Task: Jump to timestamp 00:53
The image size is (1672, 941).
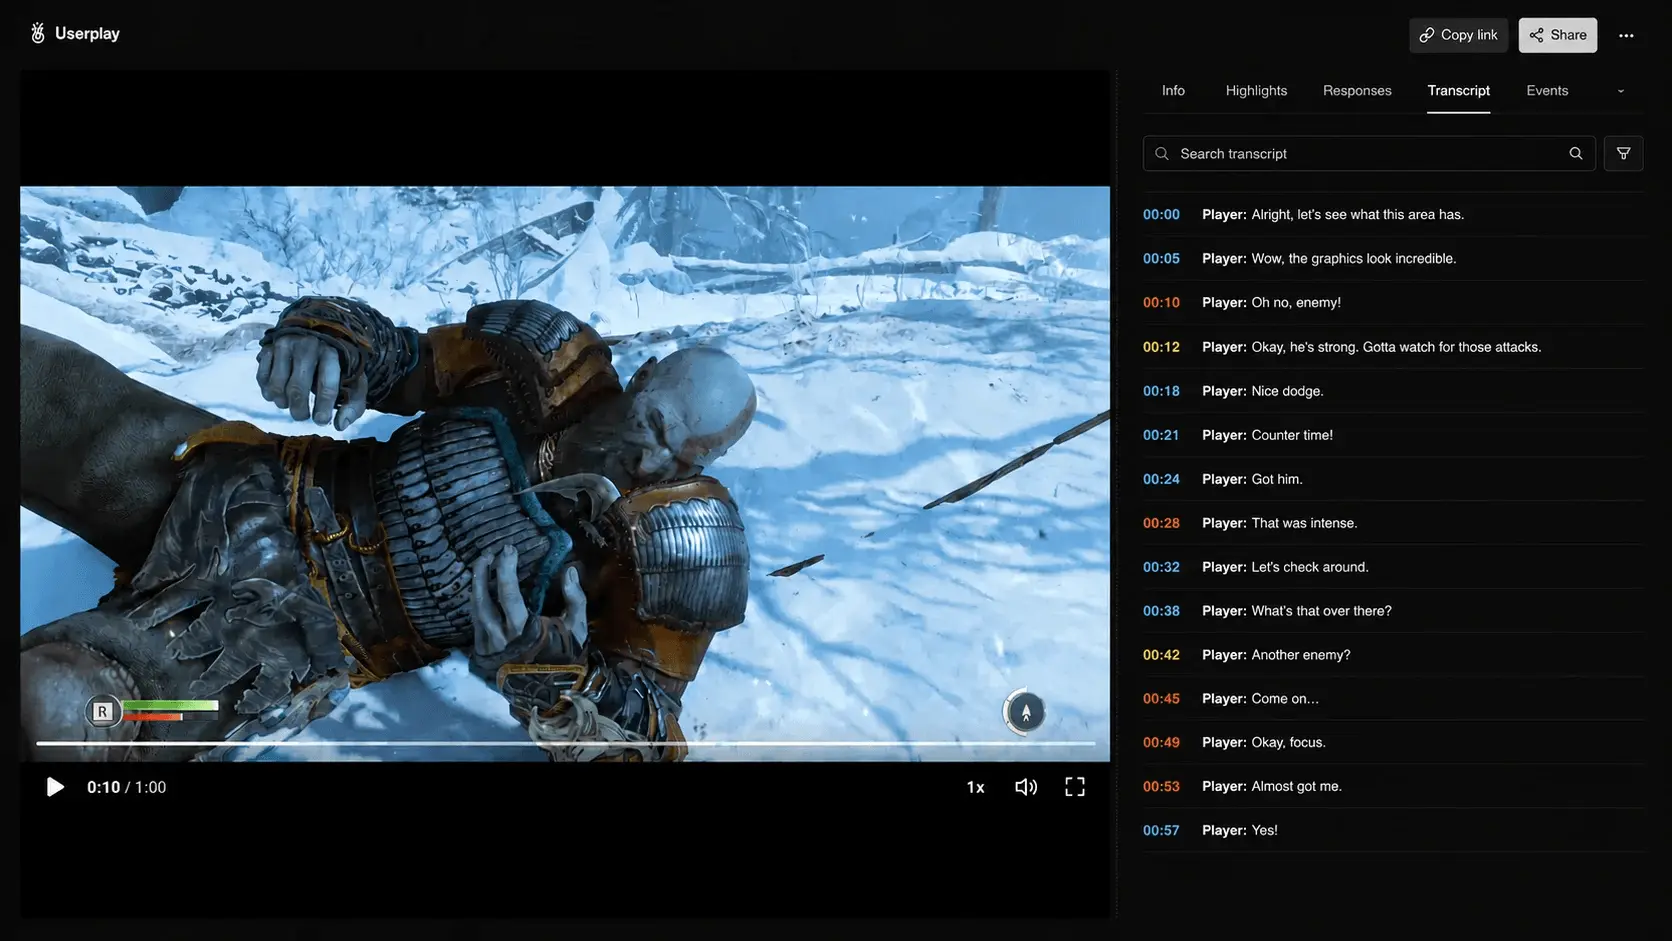Action: point(1161,786)
